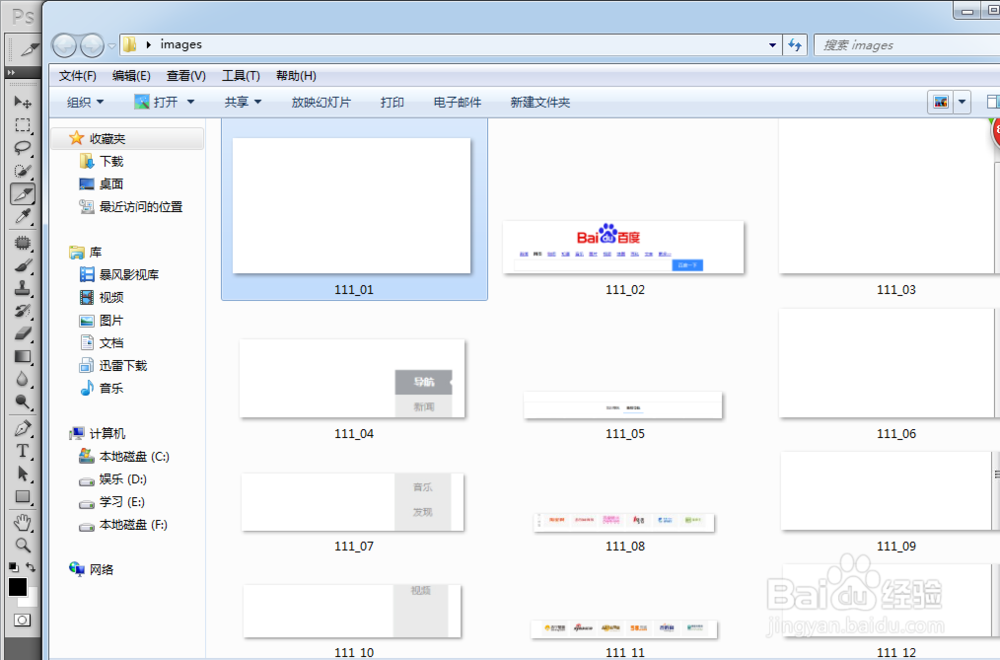The image size is (1000, 660).
Task: Toggle Quick Mask mode
Action: (22, 620)
